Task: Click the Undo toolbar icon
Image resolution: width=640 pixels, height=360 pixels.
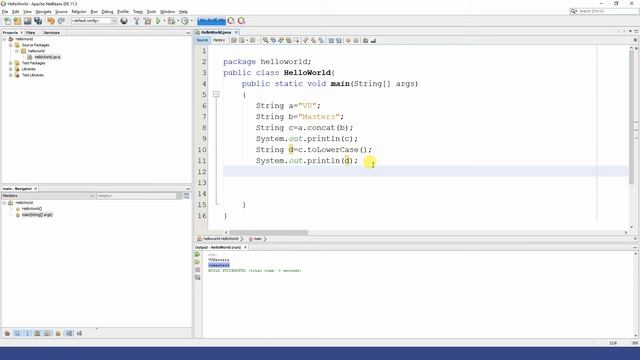Action: (51, 21)
